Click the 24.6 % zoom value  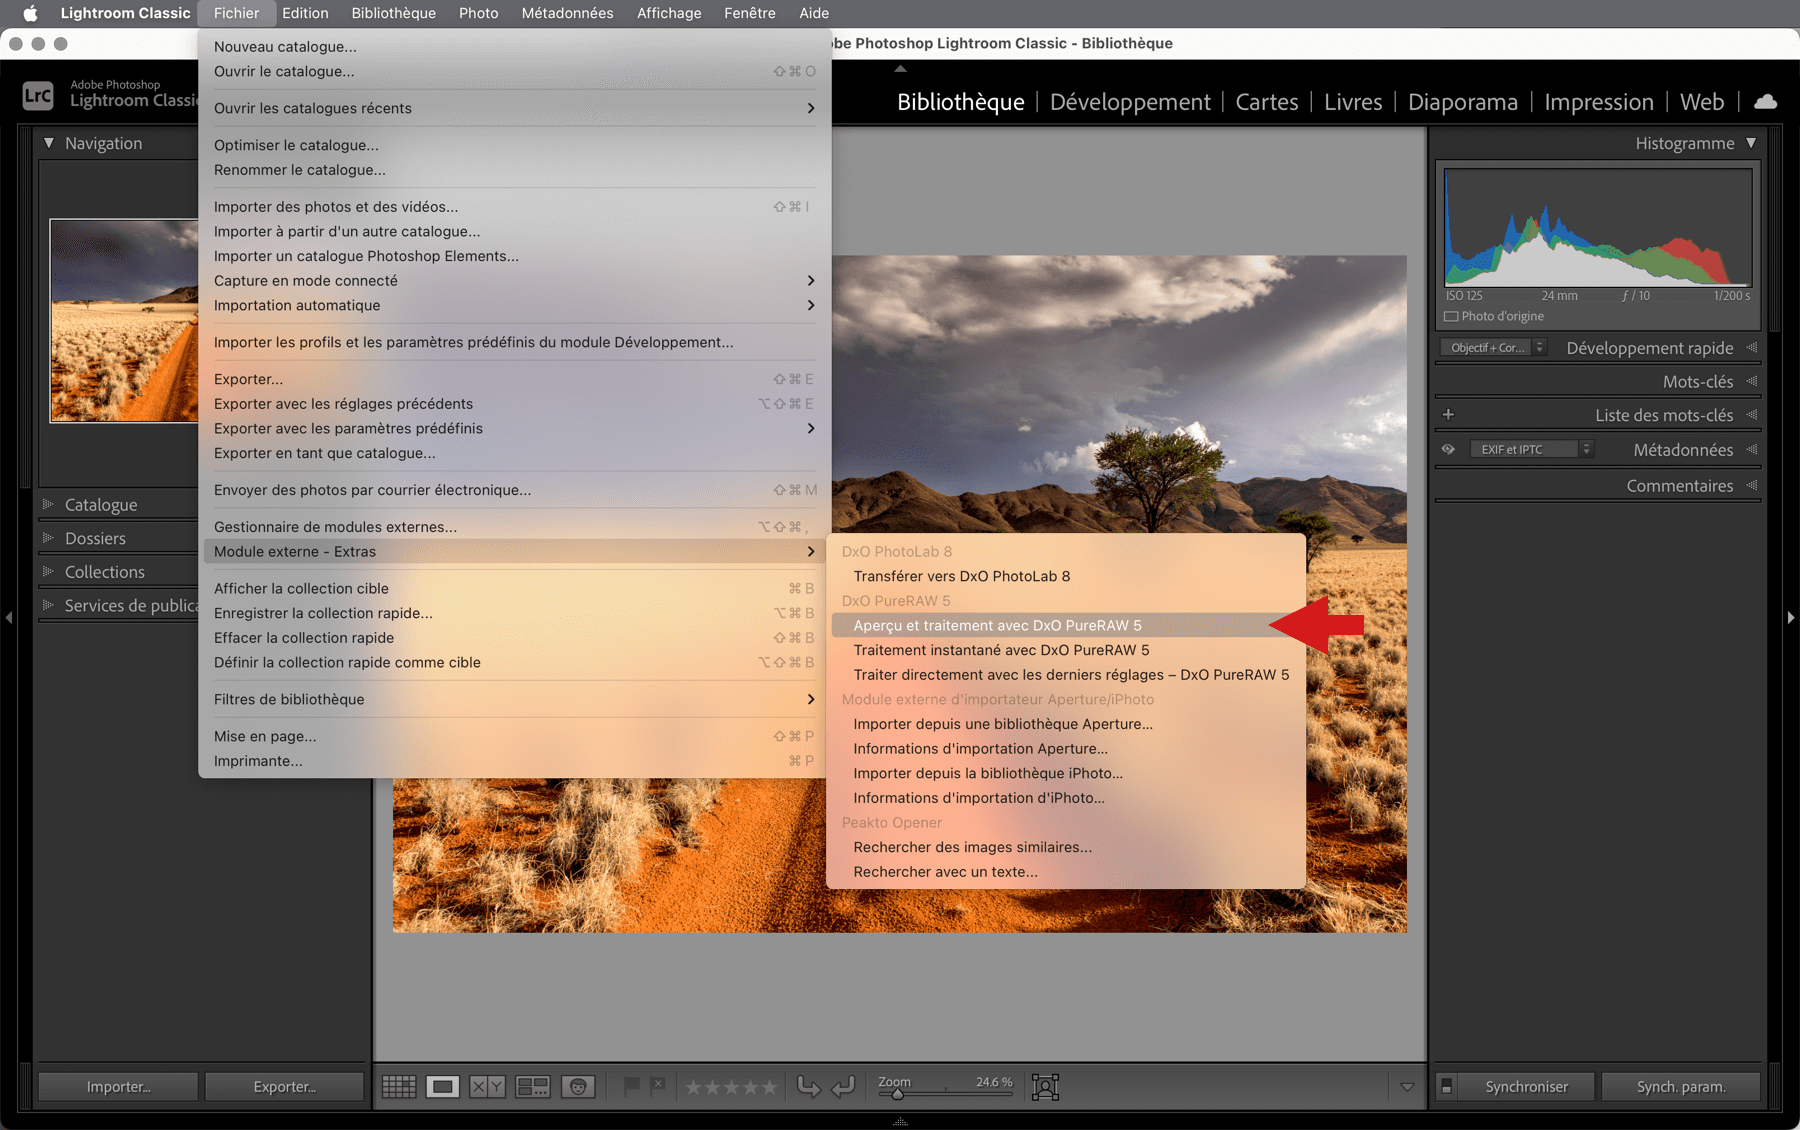click(994, 1082)
